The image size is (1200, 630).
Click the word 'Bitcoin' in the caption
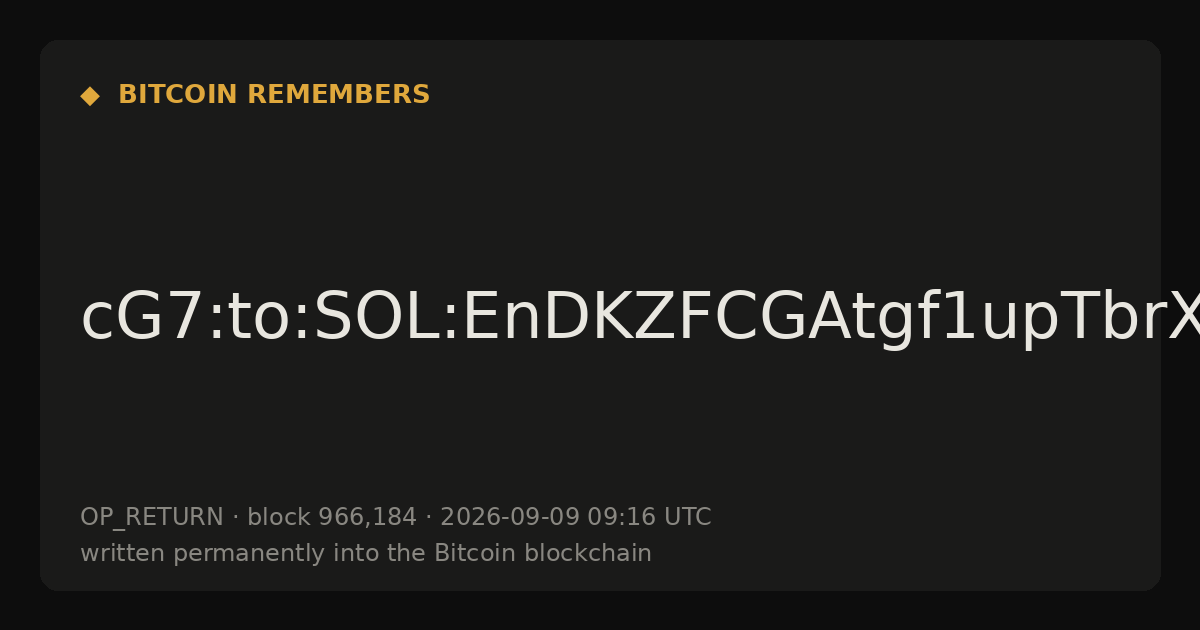coord(470,553)
